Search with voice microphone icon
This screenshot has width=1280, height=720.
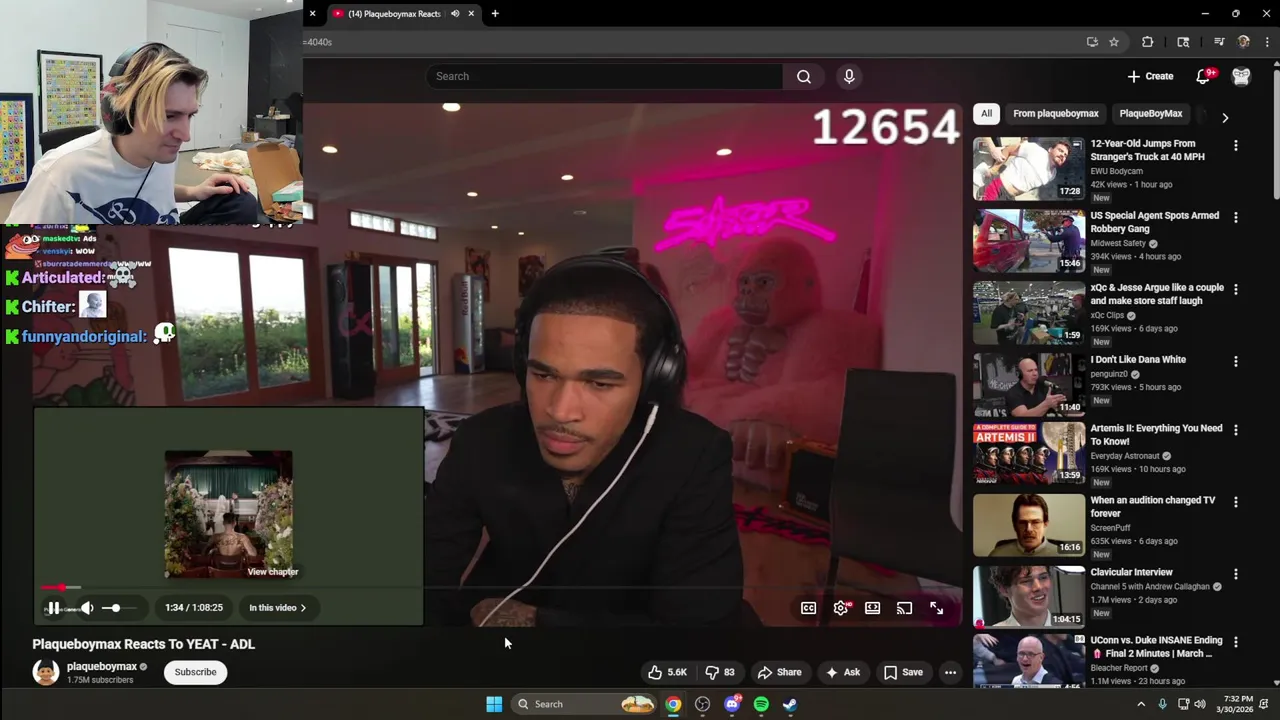[x=849, y=76]
